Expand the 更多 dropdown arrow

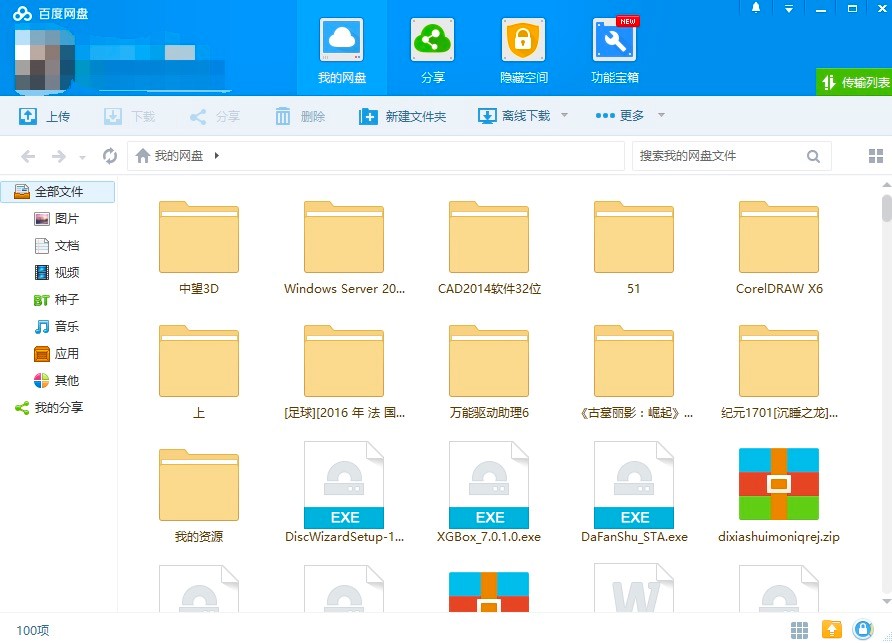[x=661, y=115]
